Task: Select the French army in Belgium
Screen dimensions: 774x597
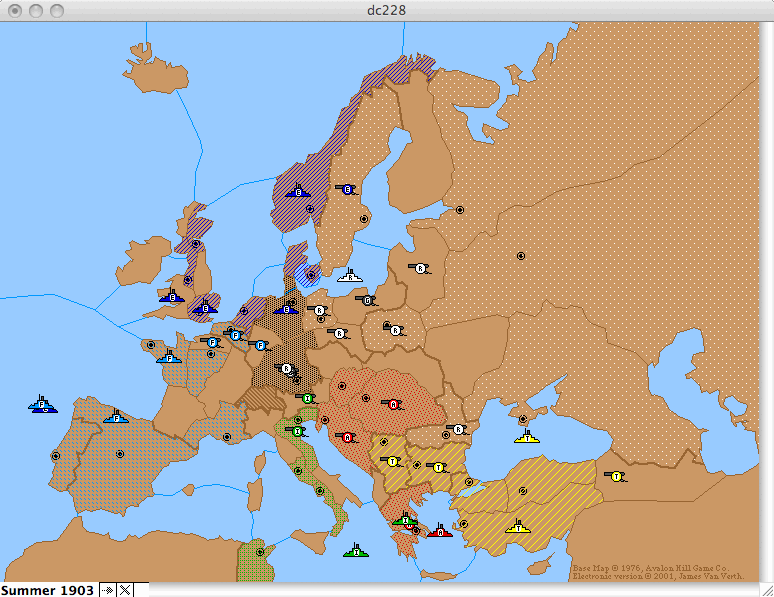Action: pyautogui.click(x=235, y=335)
